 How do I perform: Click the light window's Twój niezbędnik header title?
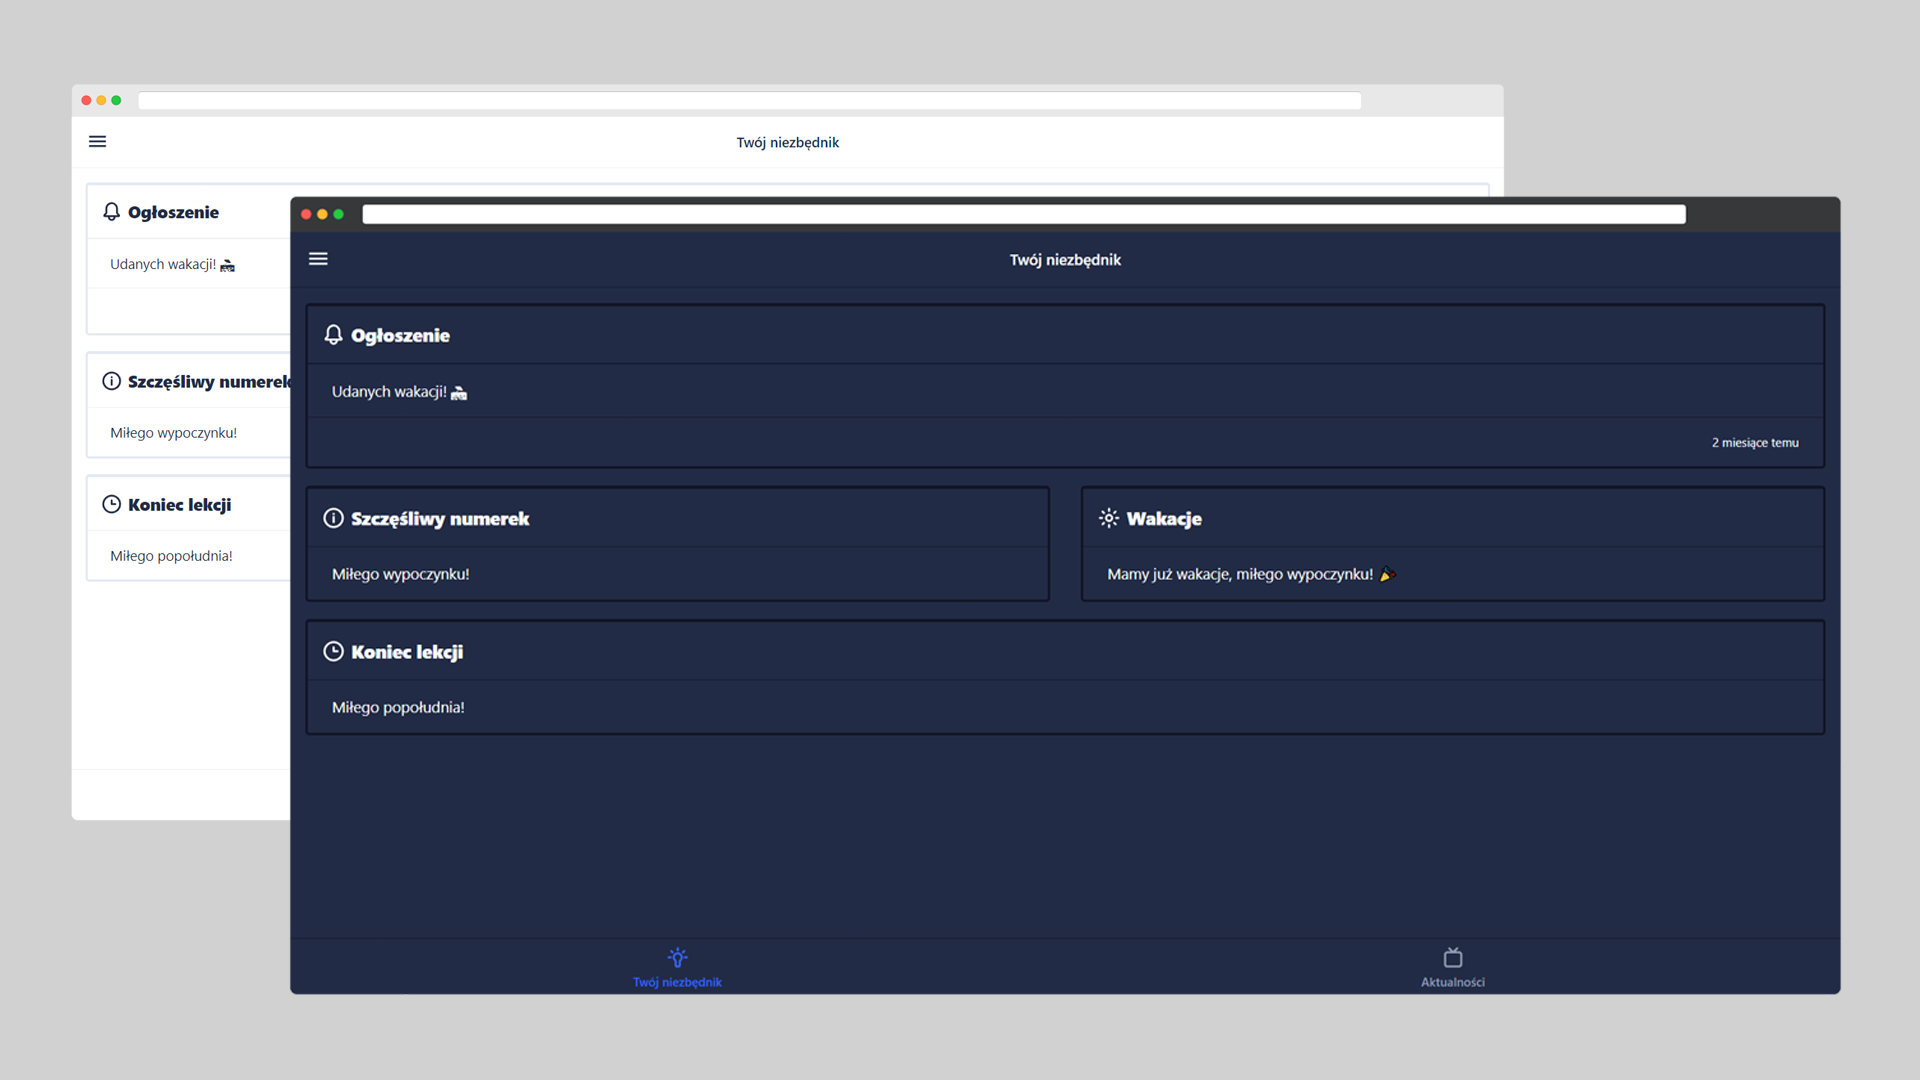pos(788,143)
